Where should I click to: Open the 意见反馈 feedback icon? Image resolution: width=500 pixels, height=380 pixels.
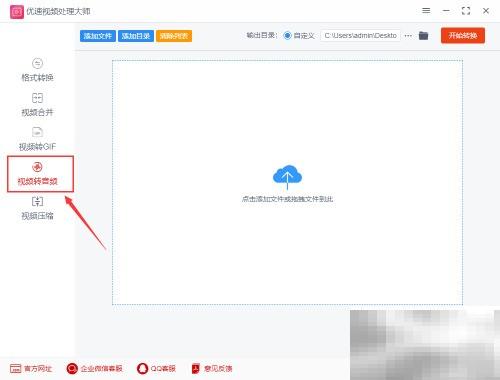coord(196,368)
